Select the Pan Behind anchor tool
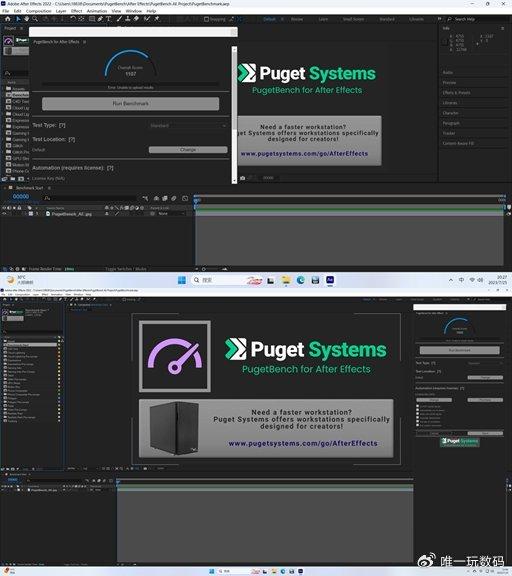The image size is (512, 576). point(81,19)
